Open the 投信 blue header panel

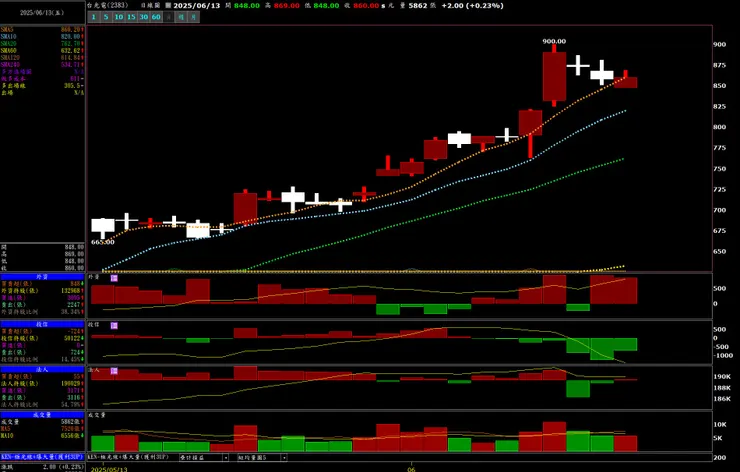click(x=42, y=324)
